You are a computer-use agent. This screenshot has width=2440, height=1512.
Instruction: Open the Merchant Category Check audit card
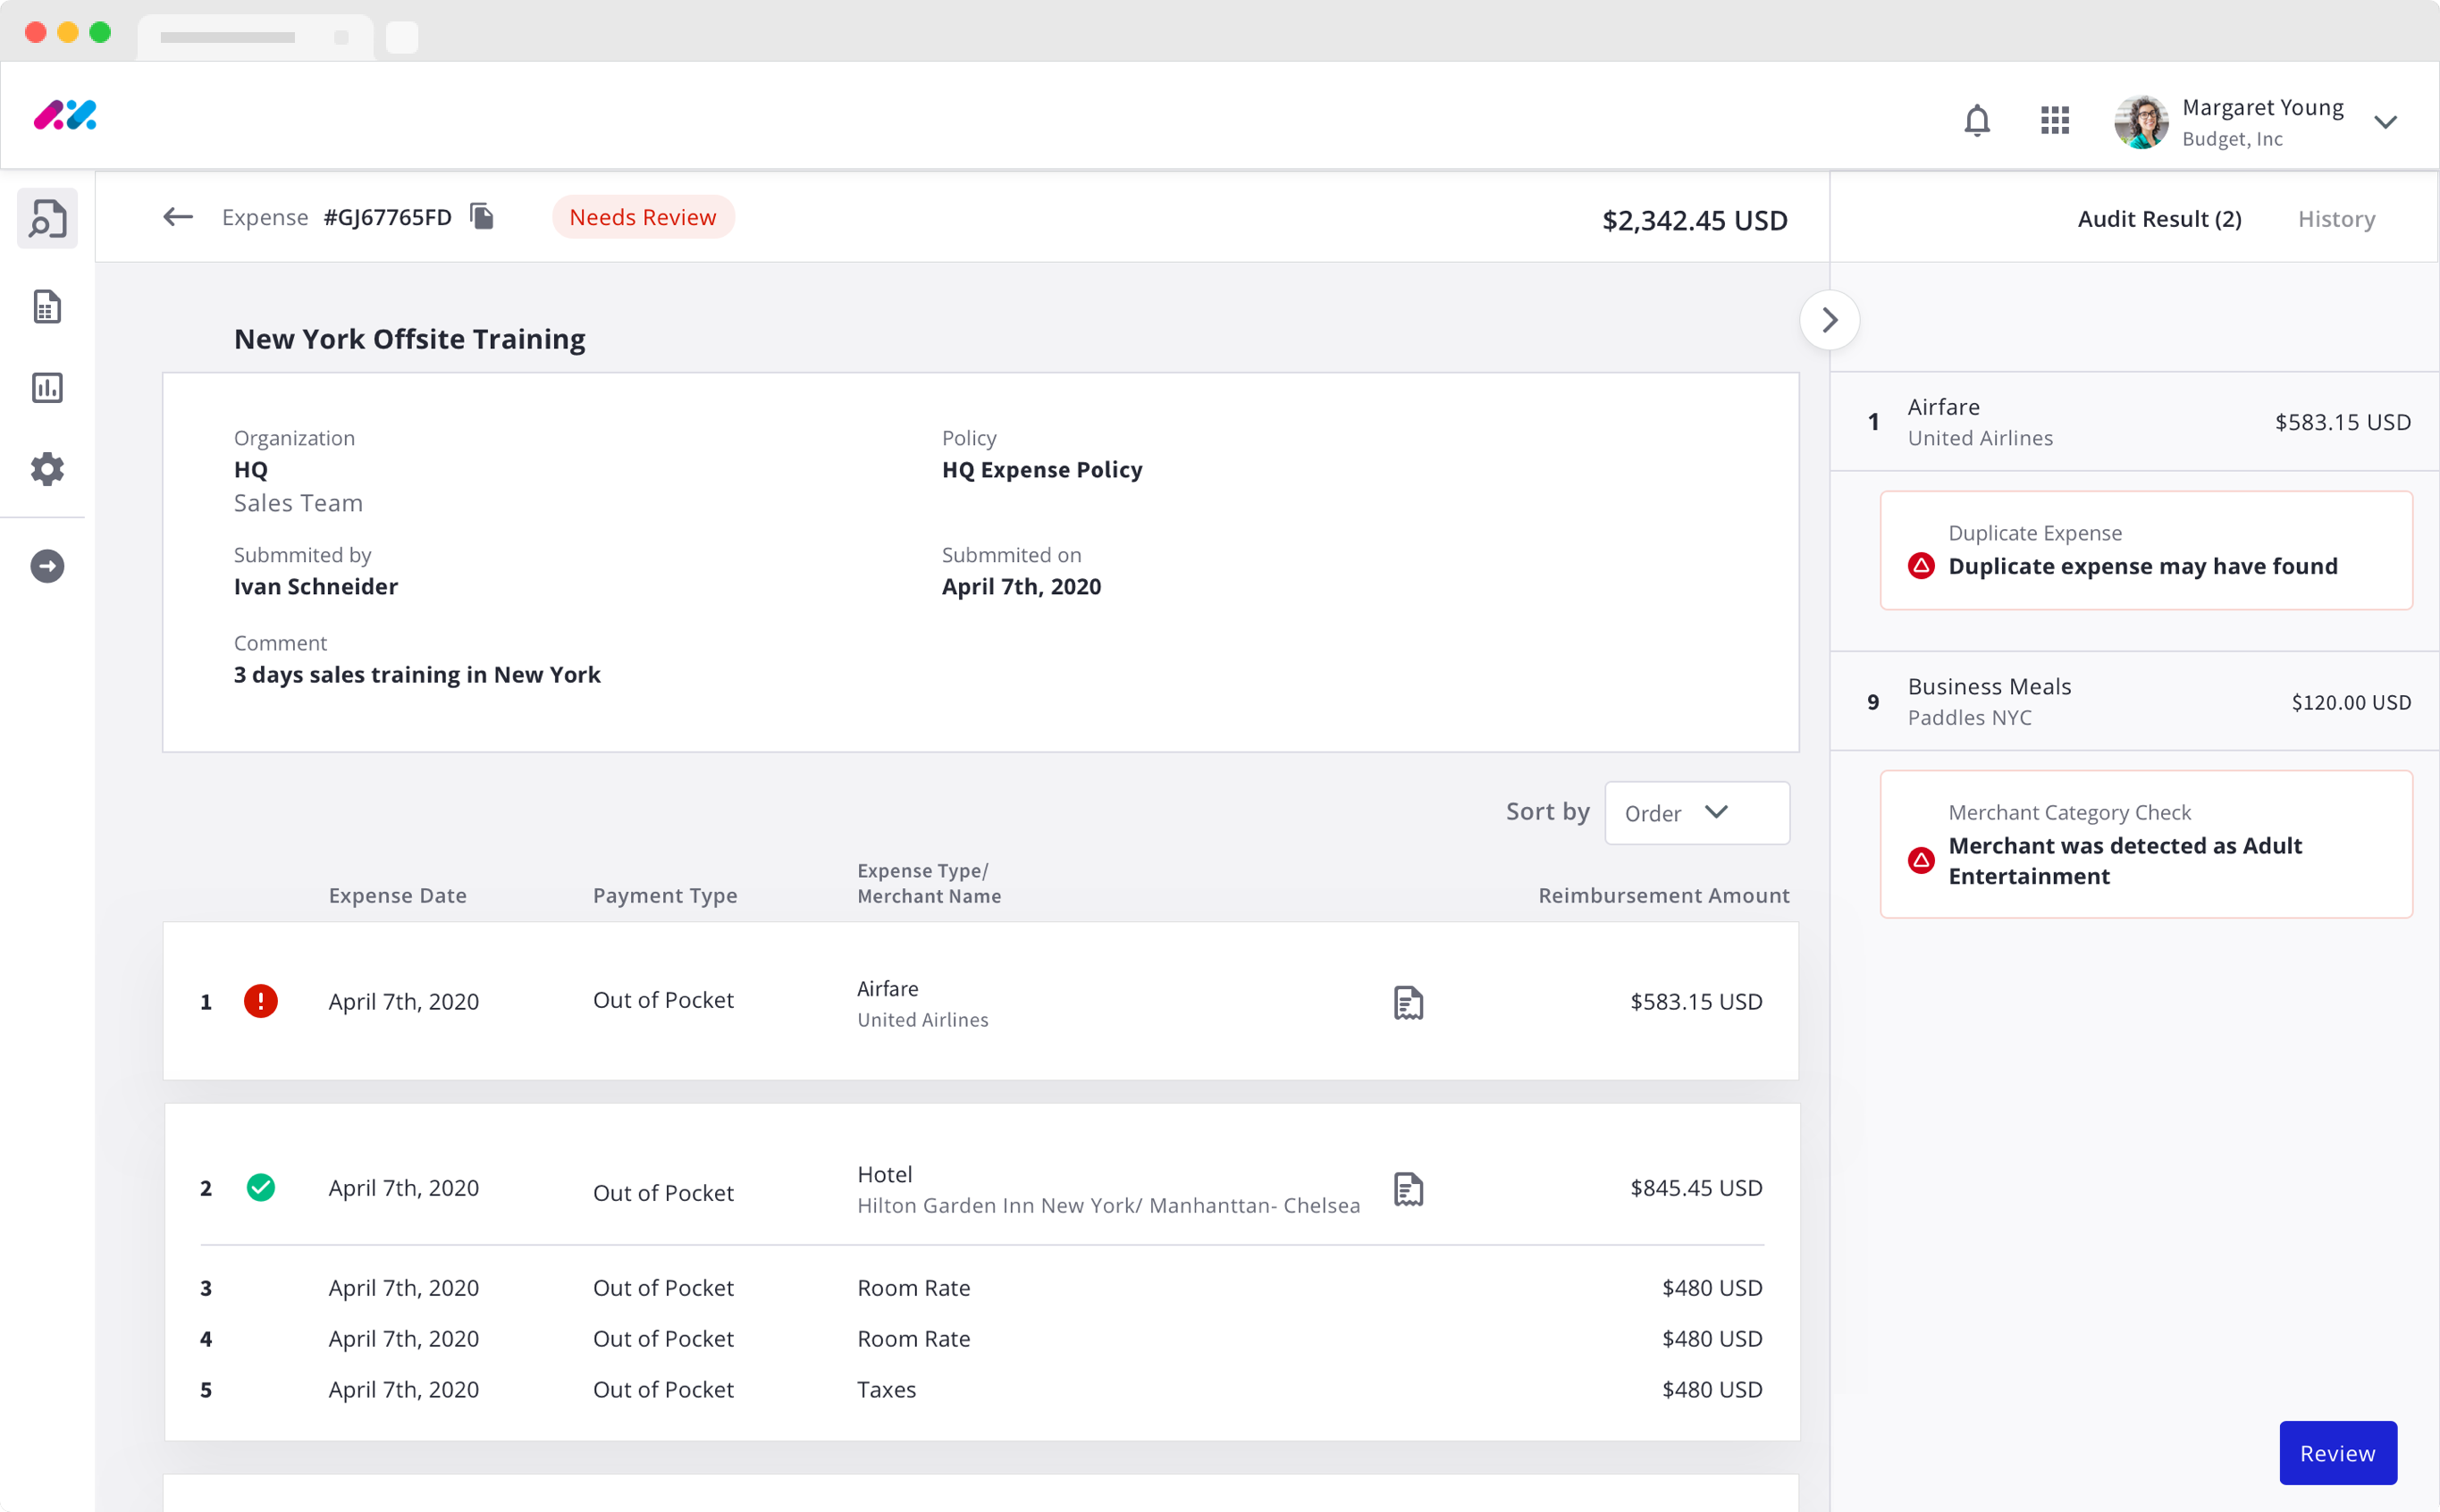[x=2146, y=844]
